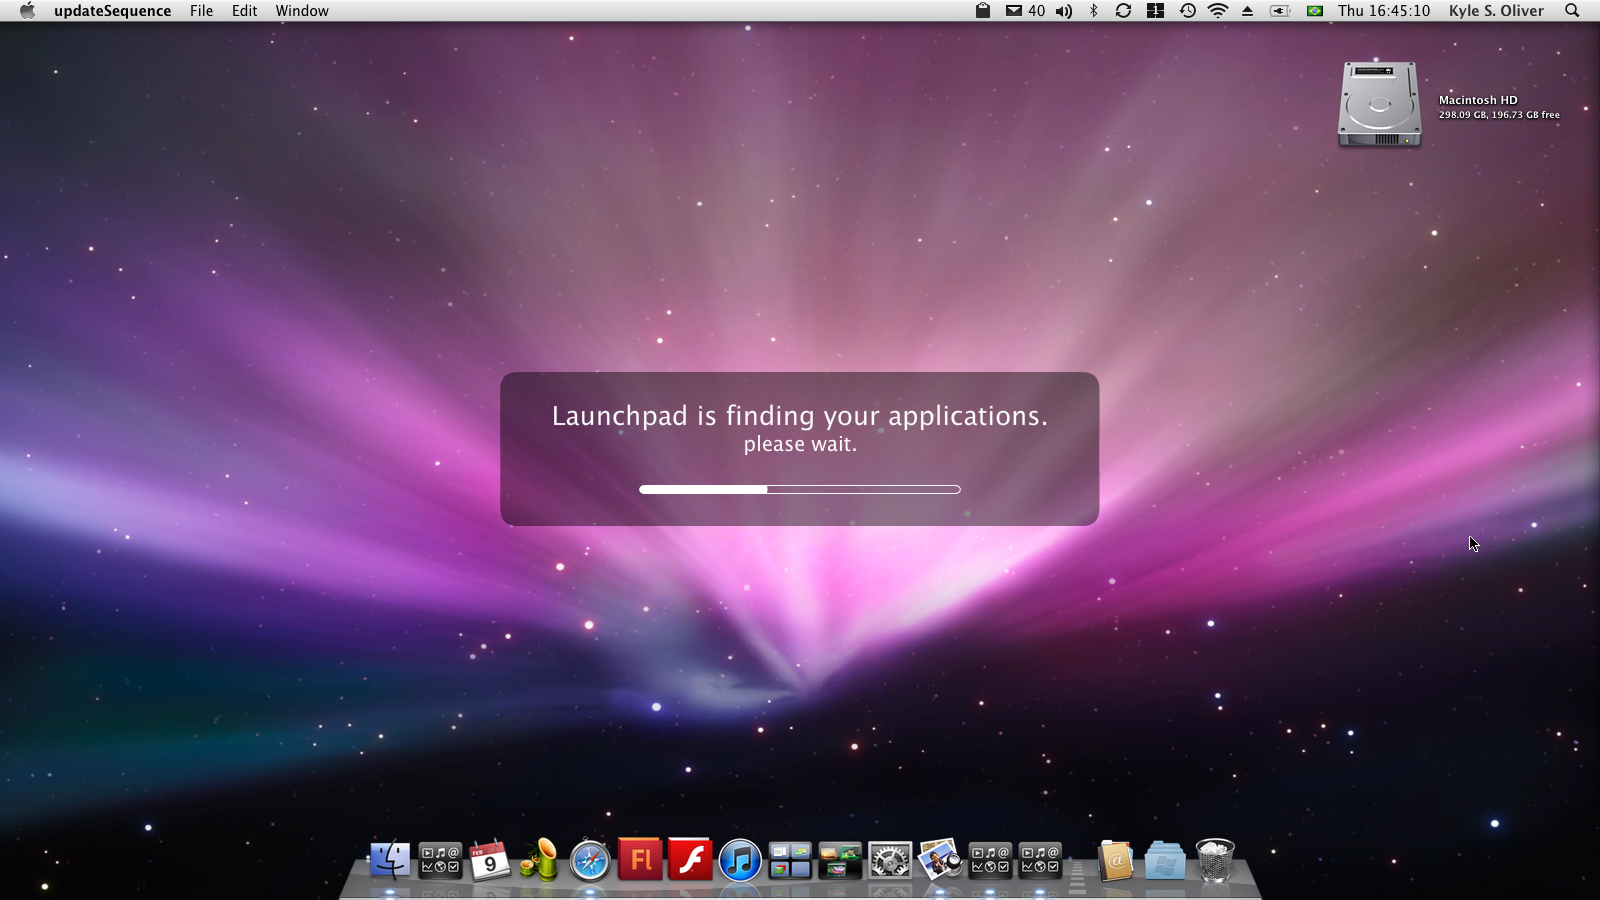Screen dimensions: 1600x900
Task: Open Address Book in the dock
Action: [1115, 860]
